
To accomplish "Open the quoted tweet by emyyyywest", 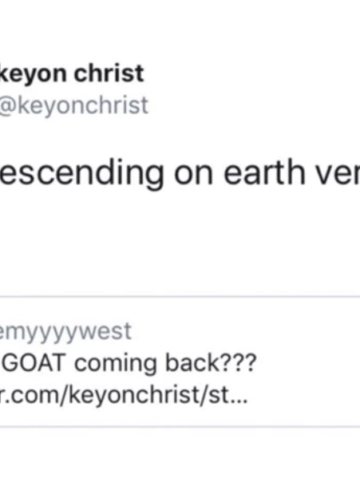I will pos(180,361).
